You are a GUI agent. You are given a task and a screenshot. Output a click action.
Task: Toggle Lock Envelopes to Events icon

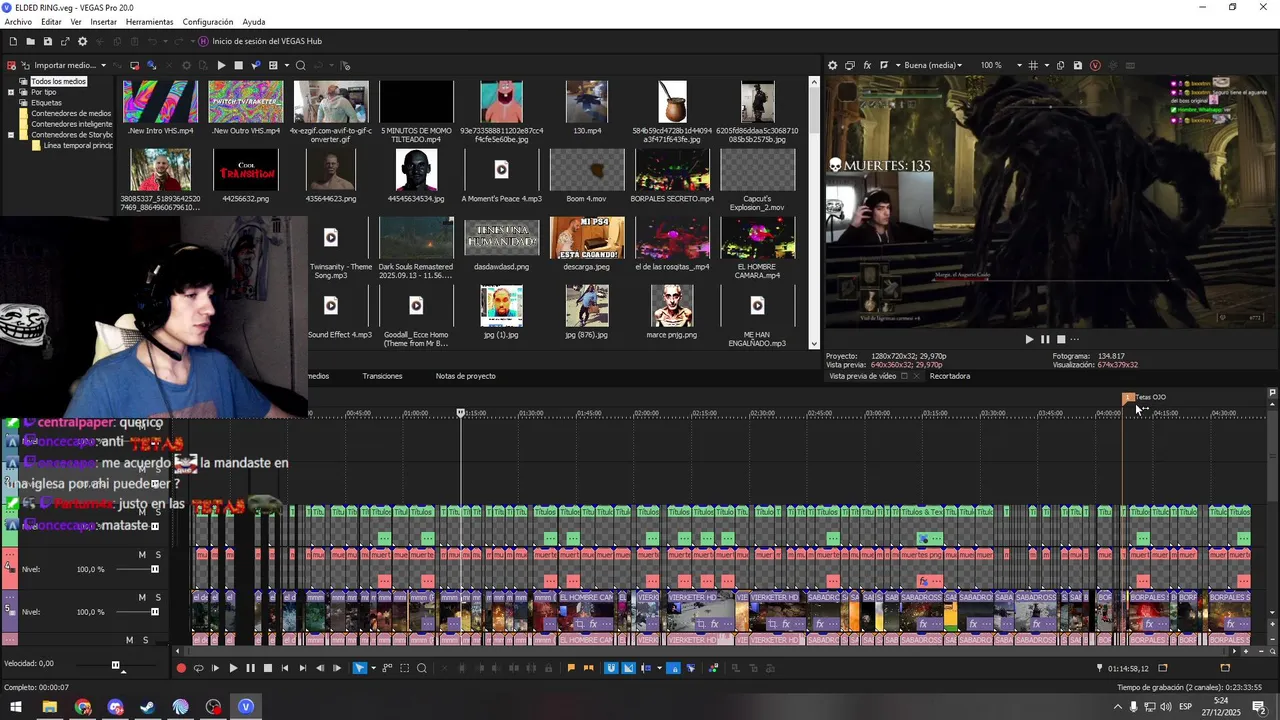point(675,668)
